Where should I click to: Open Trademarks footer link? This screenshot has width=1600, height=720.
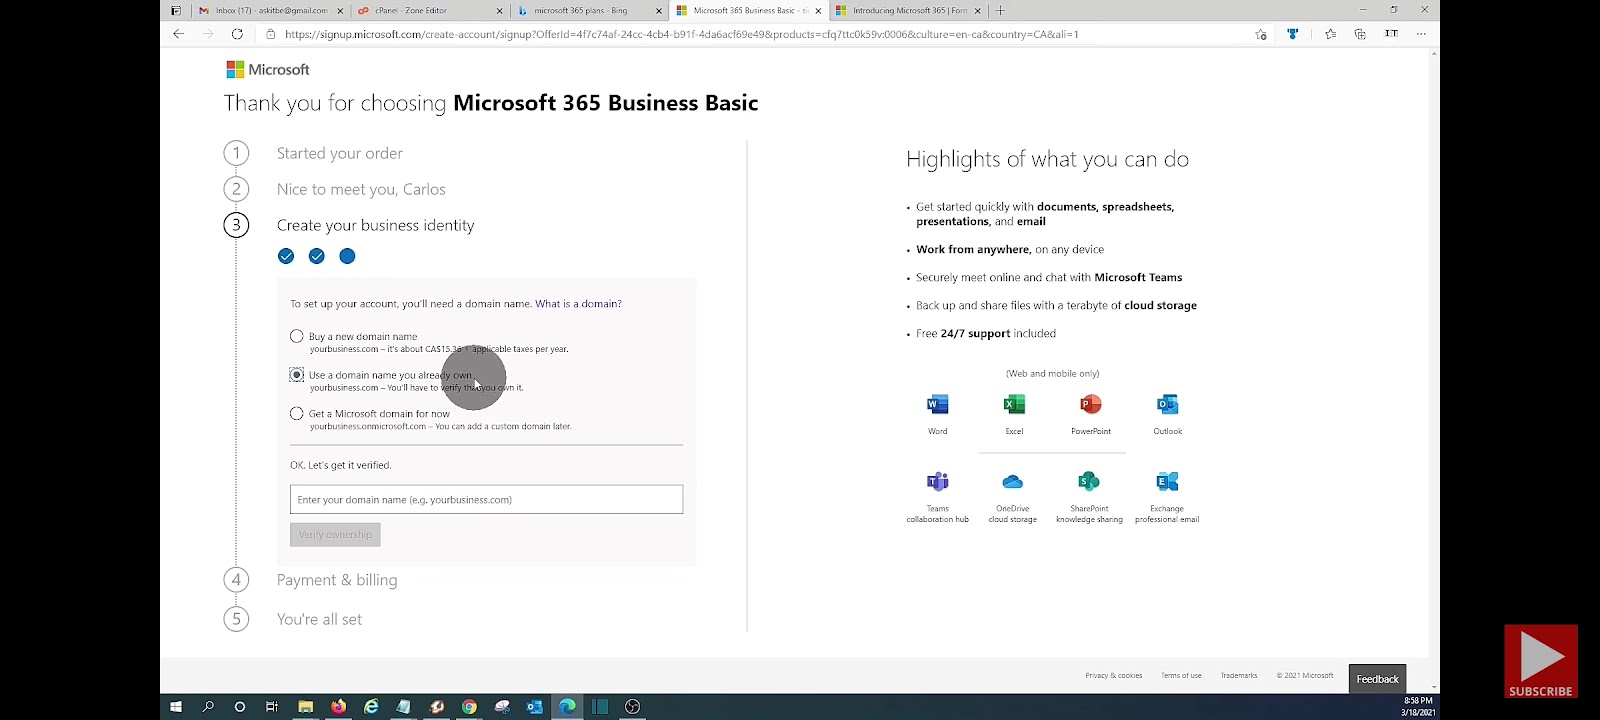pos(1239,675)
